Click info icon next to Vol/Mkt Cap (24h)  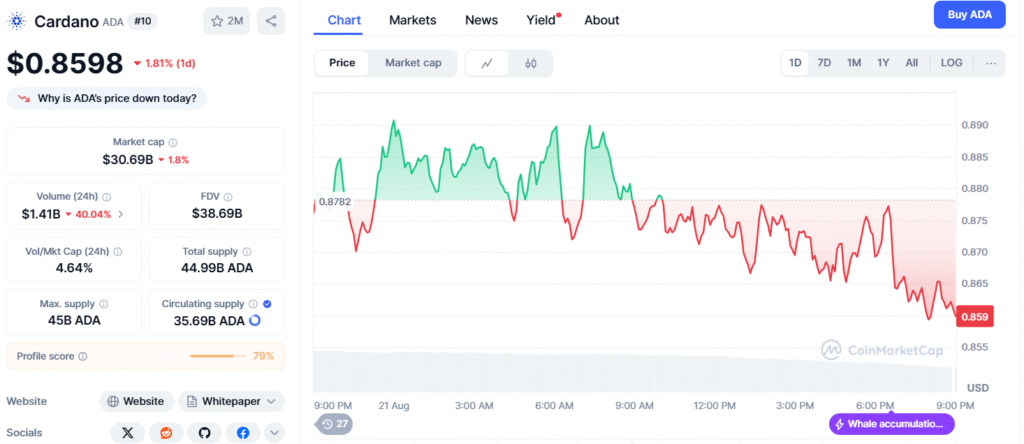[x=118, y=251]
